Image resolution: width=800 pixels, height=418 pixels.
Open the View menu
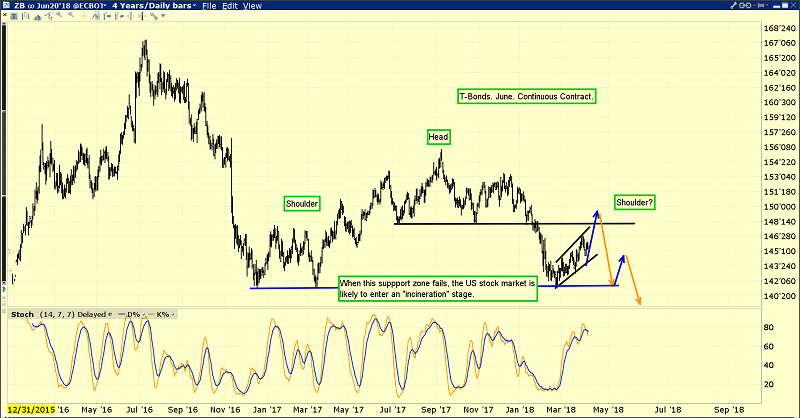[253, 6]
